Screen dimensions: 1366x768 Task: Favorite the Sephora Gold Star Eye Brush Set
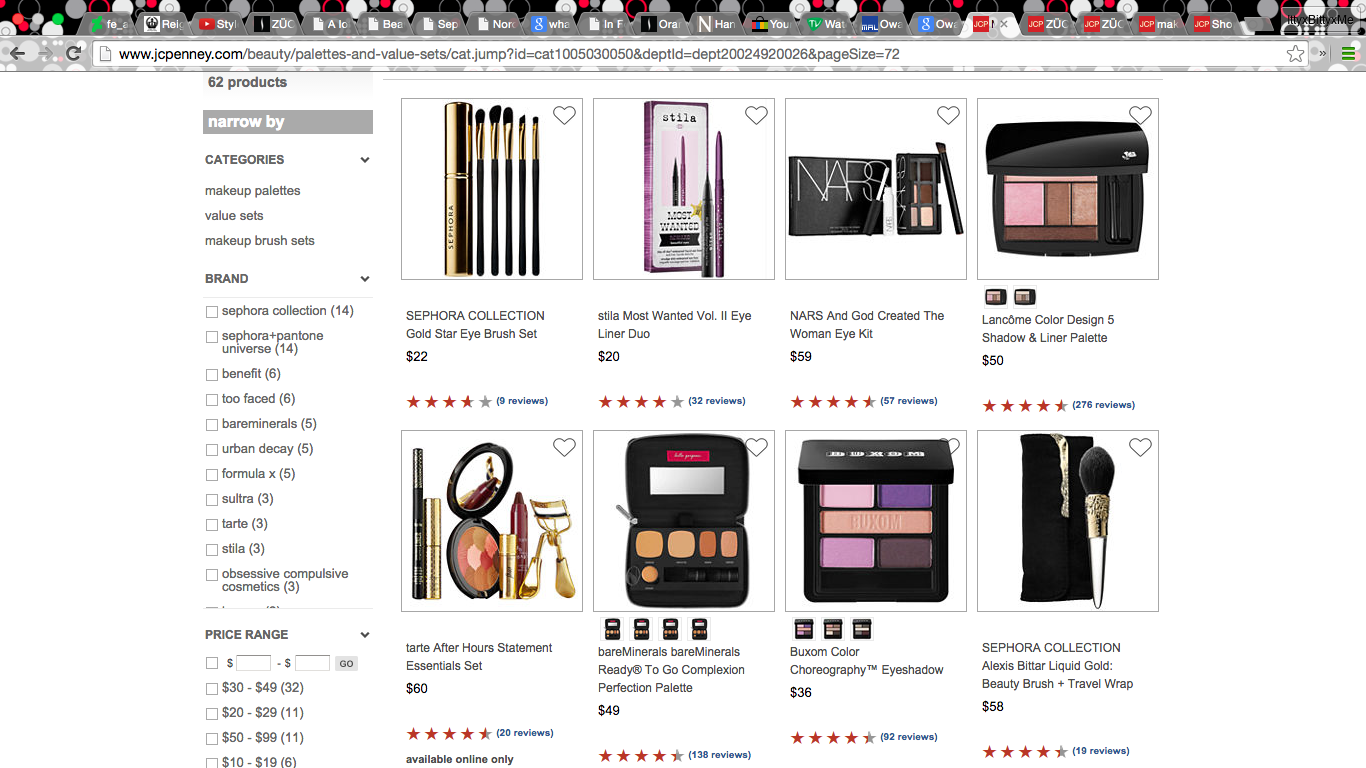click(x=564, y=115)
